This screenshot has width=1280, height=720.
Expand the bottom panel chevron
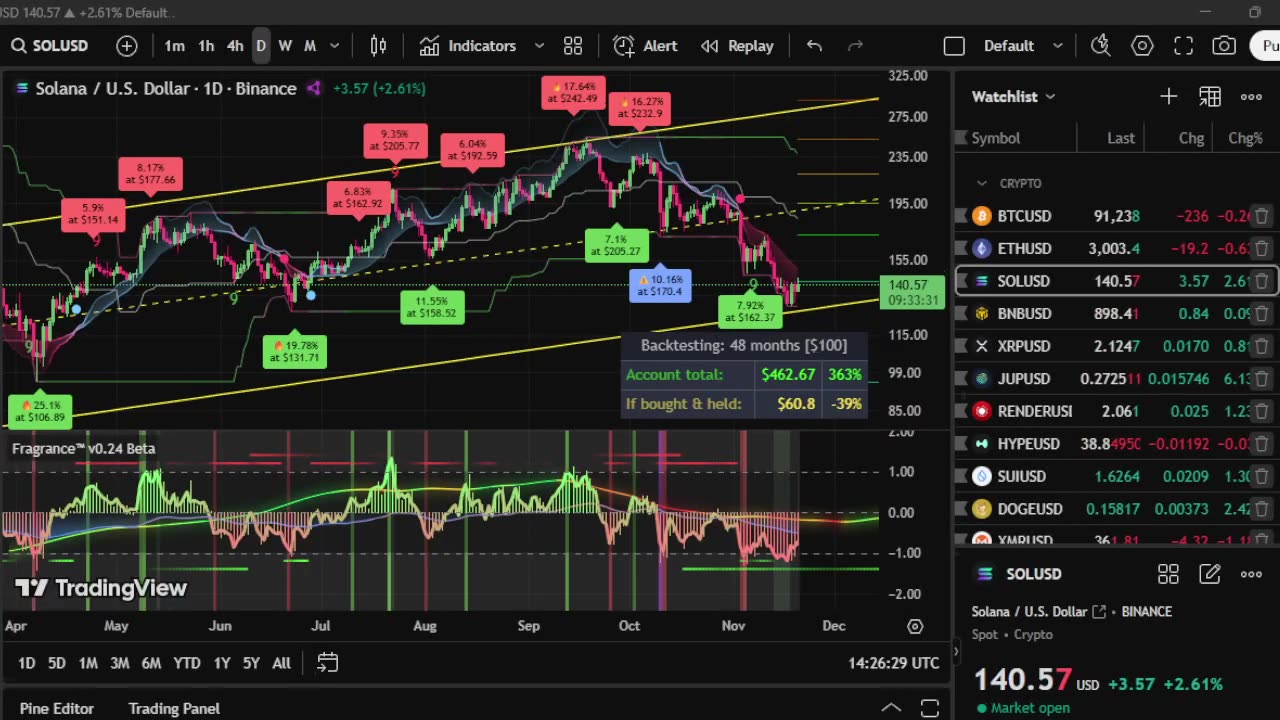890,708
